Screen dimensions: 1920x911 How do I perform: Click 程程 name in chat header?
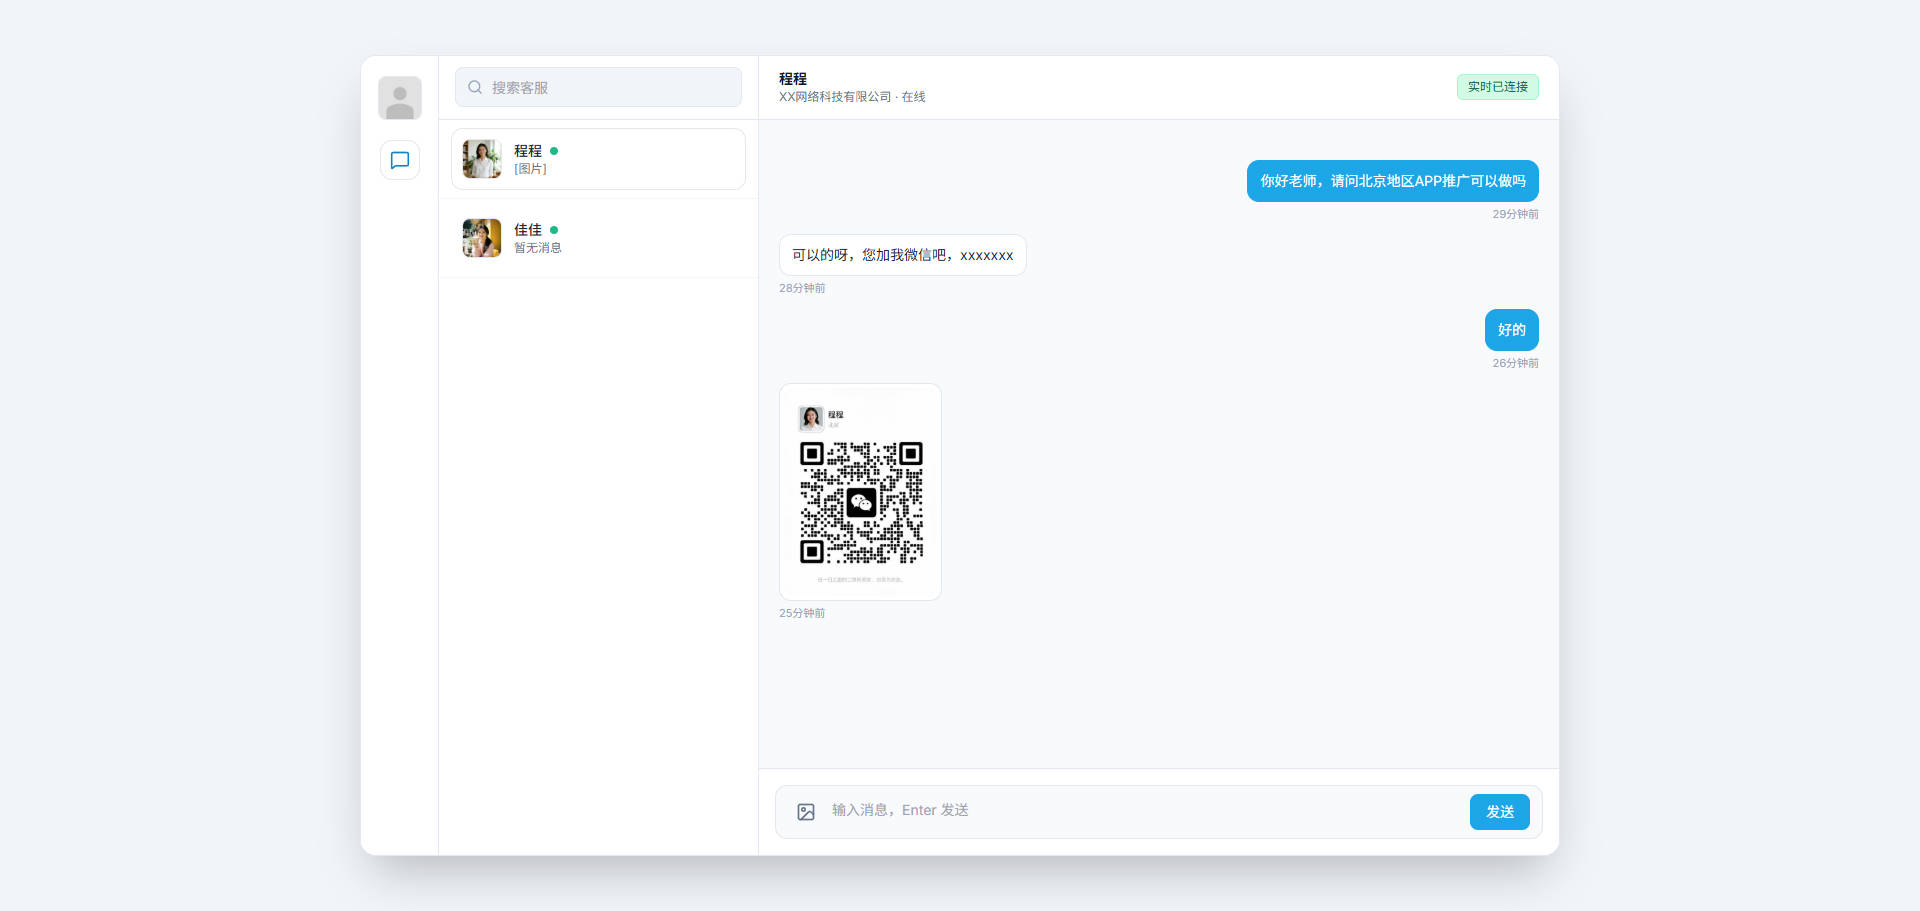pos(793,78)
